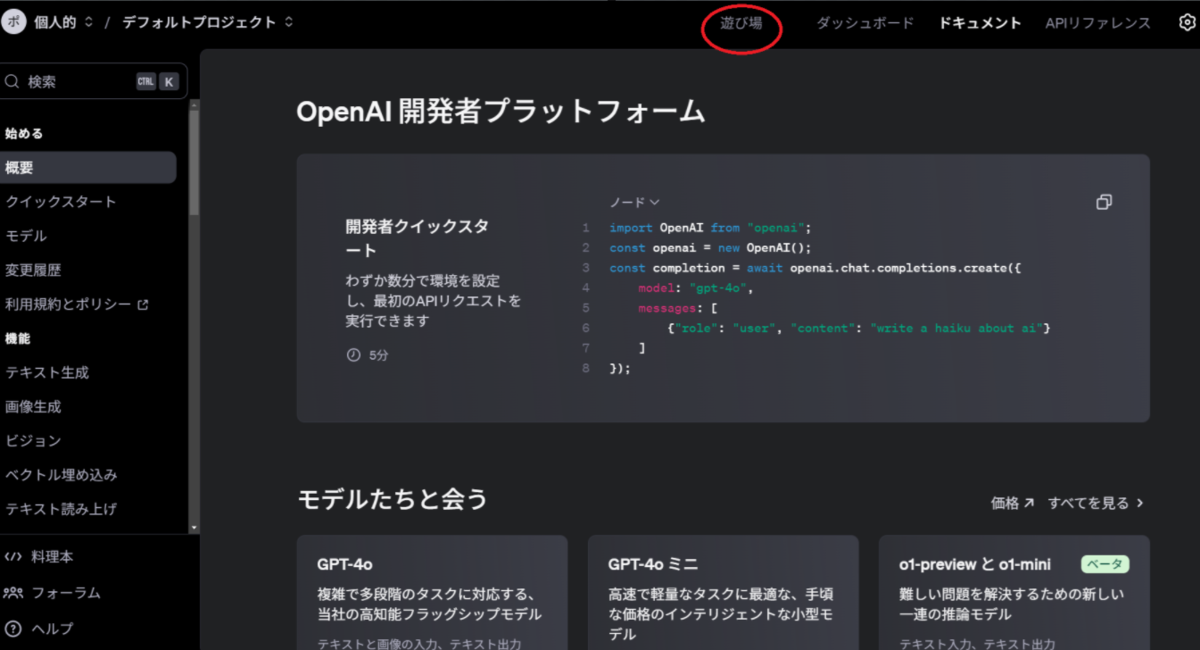Switch to ダッシュボード tab

tap(865, 23)
